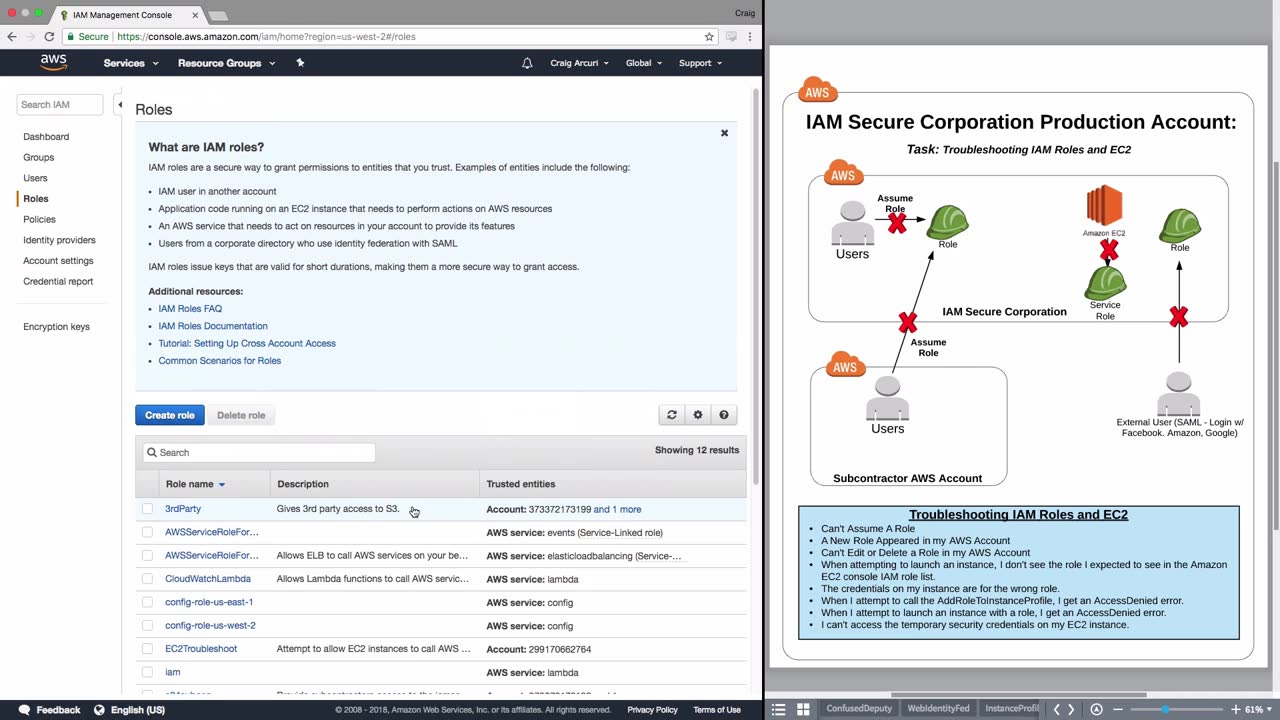This screenshot has height=720, width=1280.
Task: Go to Groups in IAM sidebar
Action: coord(38,157)
